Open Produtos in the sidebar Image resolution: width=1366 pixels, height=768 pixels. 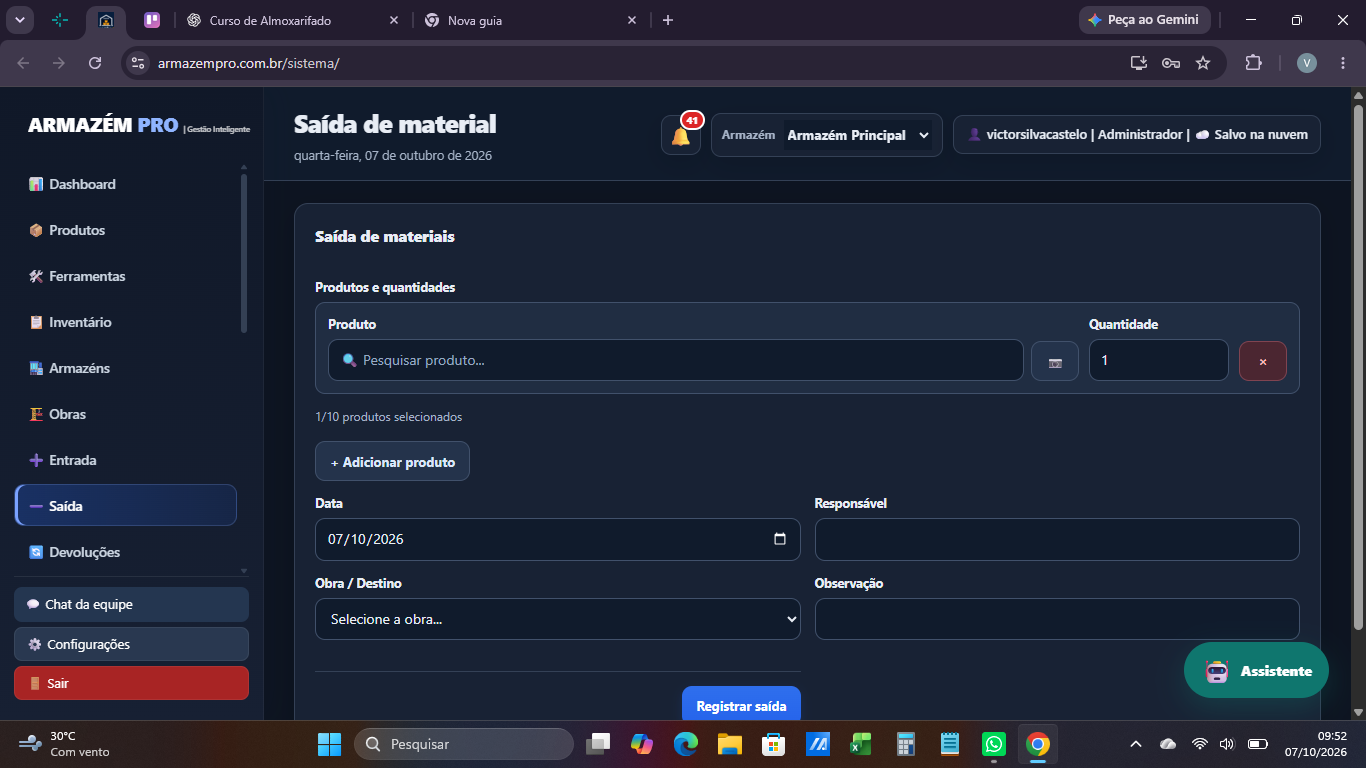pyautogui.click(x=126, y=230)
